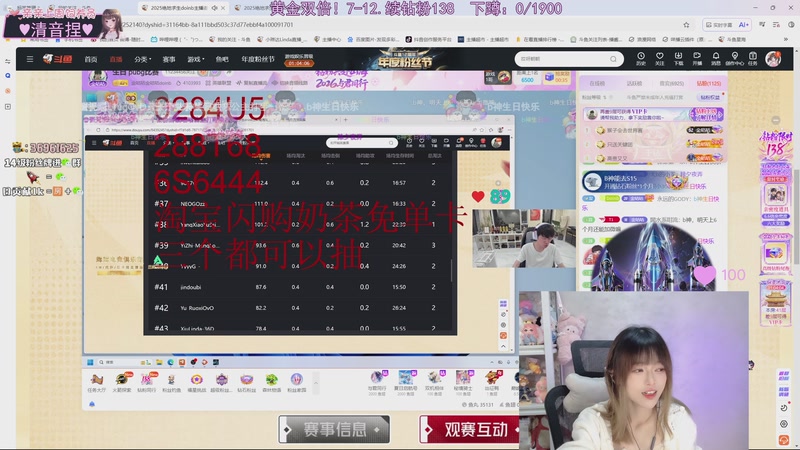
Task: Select the 在线榜 ranking tab
Action: pos(597,83)
